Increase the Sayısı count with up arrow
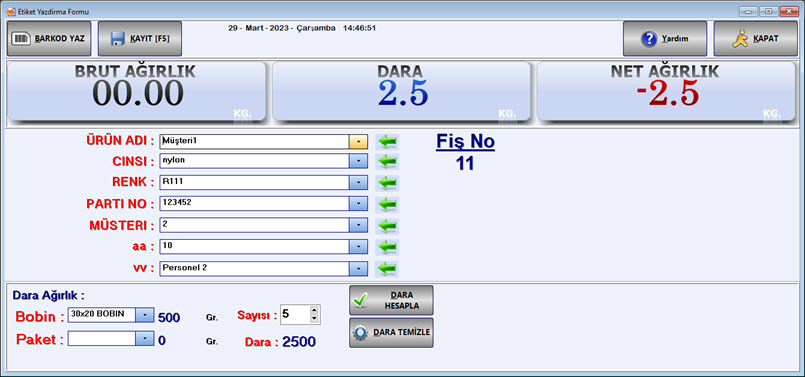The image size is (805, 377). 314,310
